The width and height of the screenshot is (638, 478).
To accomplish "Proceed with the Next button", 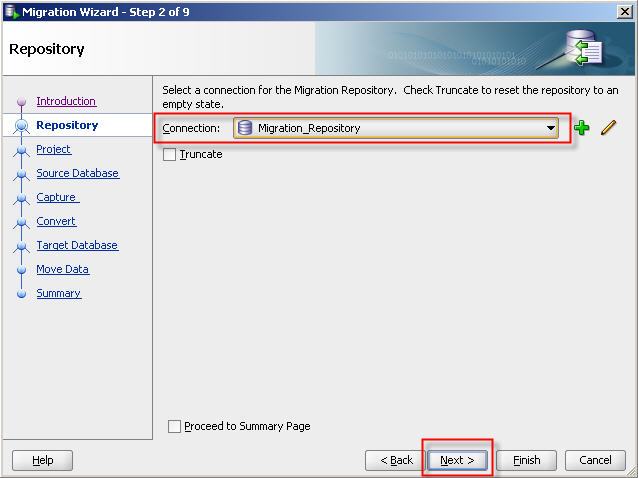I will [457, 460].
